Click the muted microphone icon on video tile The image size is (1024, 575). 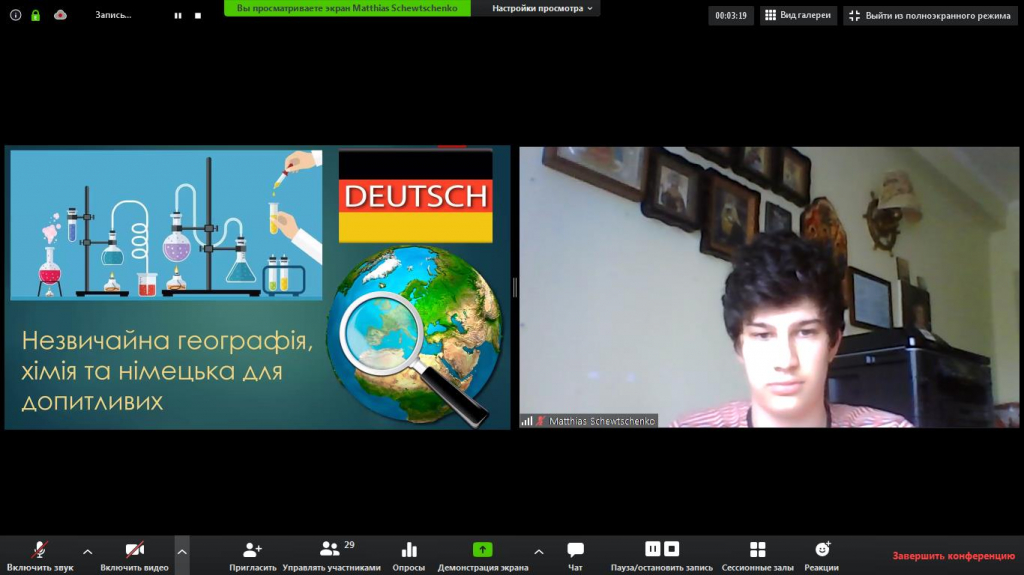point(540,421)
